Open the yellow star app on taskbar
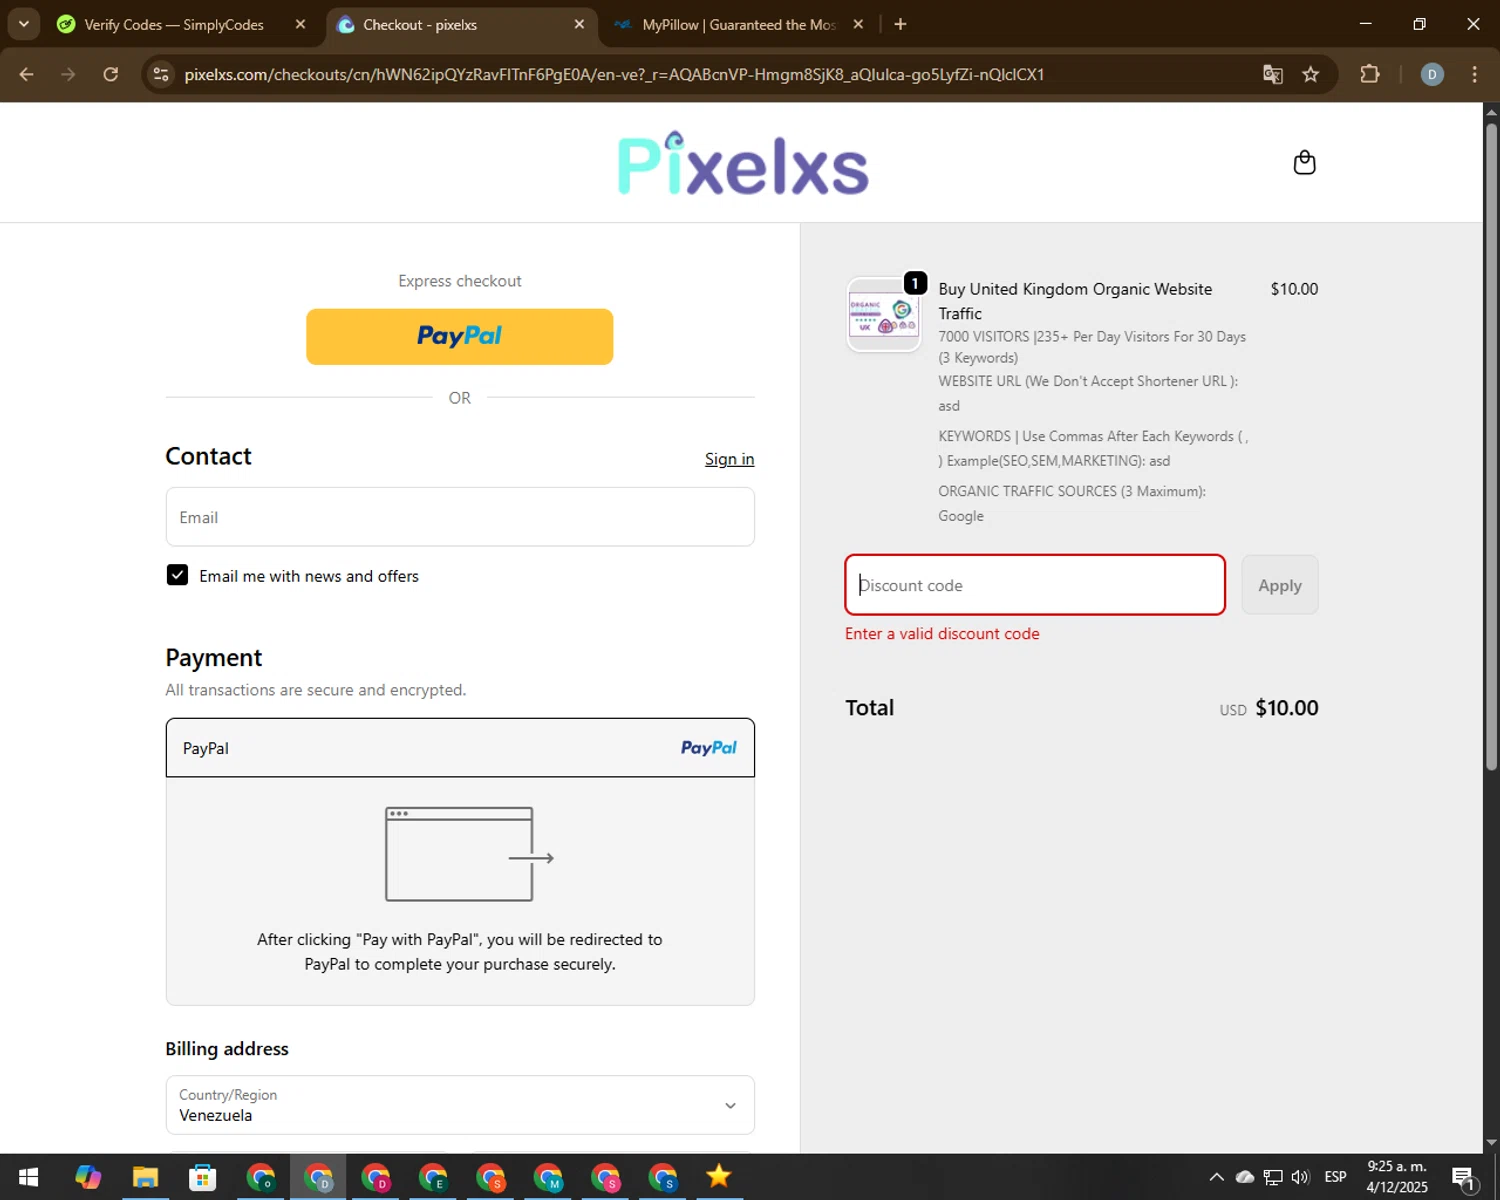The height and width of the screenshot is (1200, 1500). [718, 1177]
